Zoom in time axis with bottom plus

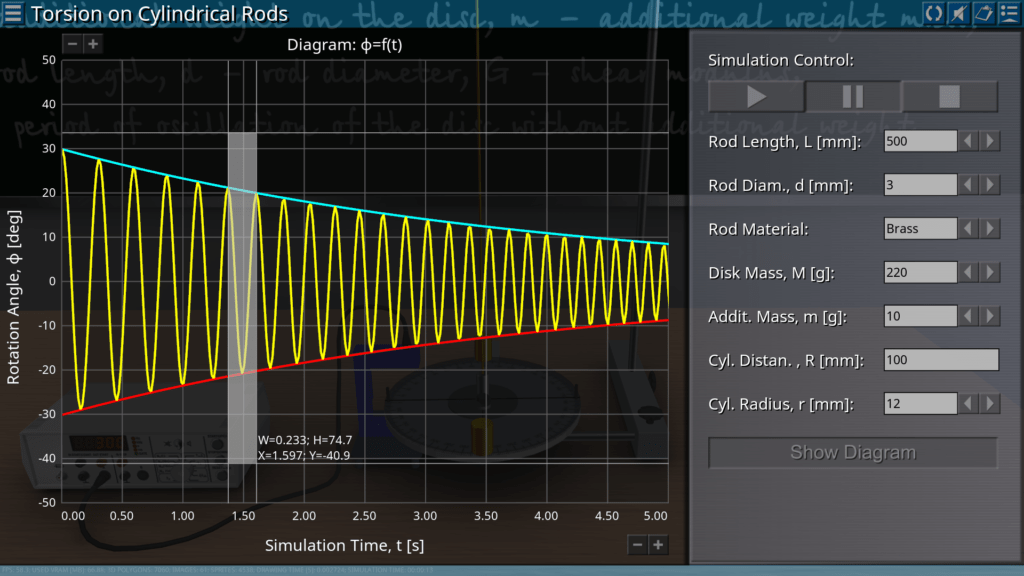658,544
